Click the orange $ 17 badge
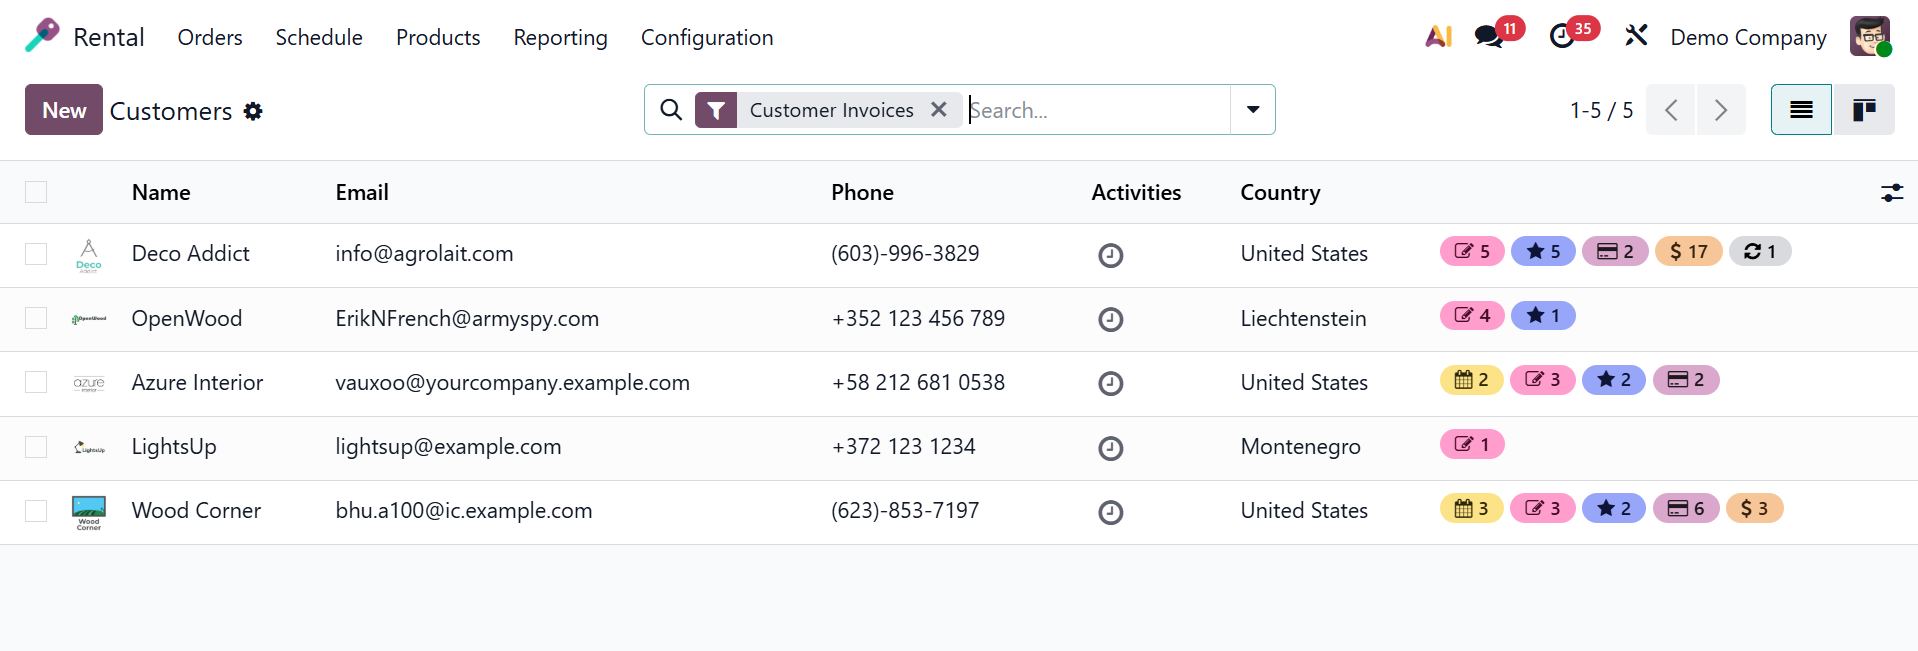Viewport: 1918px width, 651px height. [x=1688, y=251]
